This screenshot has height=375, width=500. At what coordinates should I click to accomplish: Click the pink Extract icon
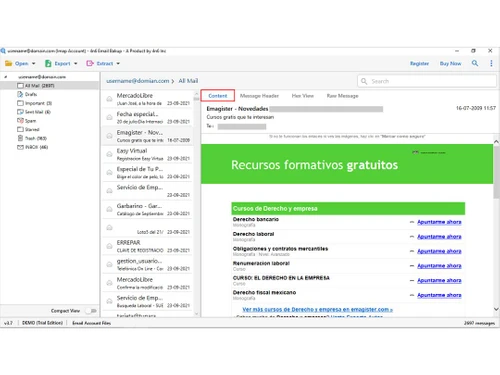coord(90,63)
